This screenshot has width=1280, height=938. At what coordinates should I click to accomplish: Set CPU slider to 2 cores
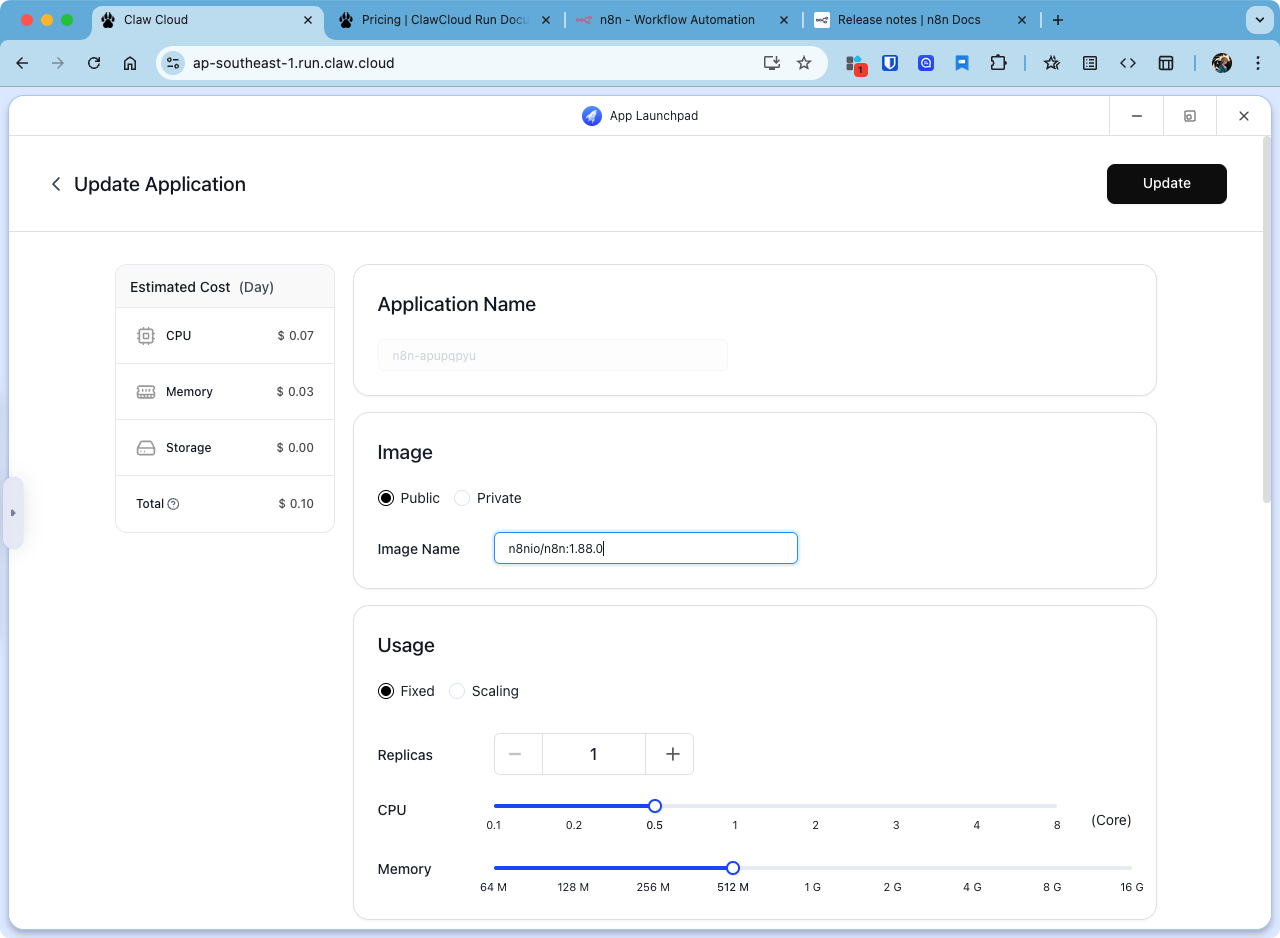816,806
